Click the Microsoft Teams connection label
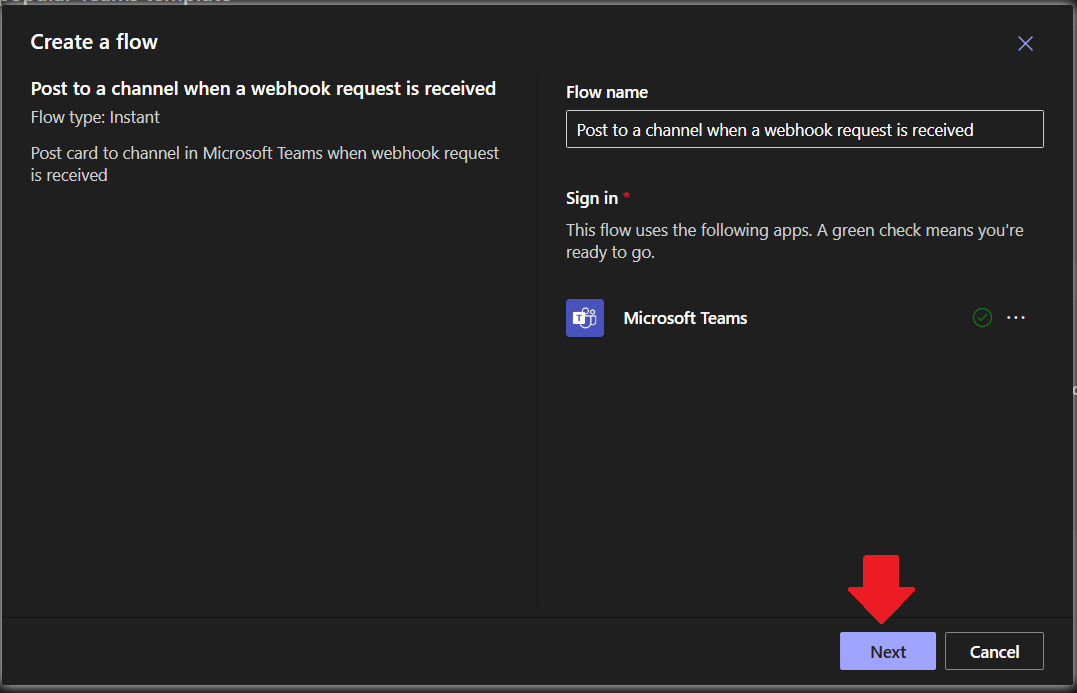Image resolution: width=1077 pixels, height=693 pixels. coord(685,318)
